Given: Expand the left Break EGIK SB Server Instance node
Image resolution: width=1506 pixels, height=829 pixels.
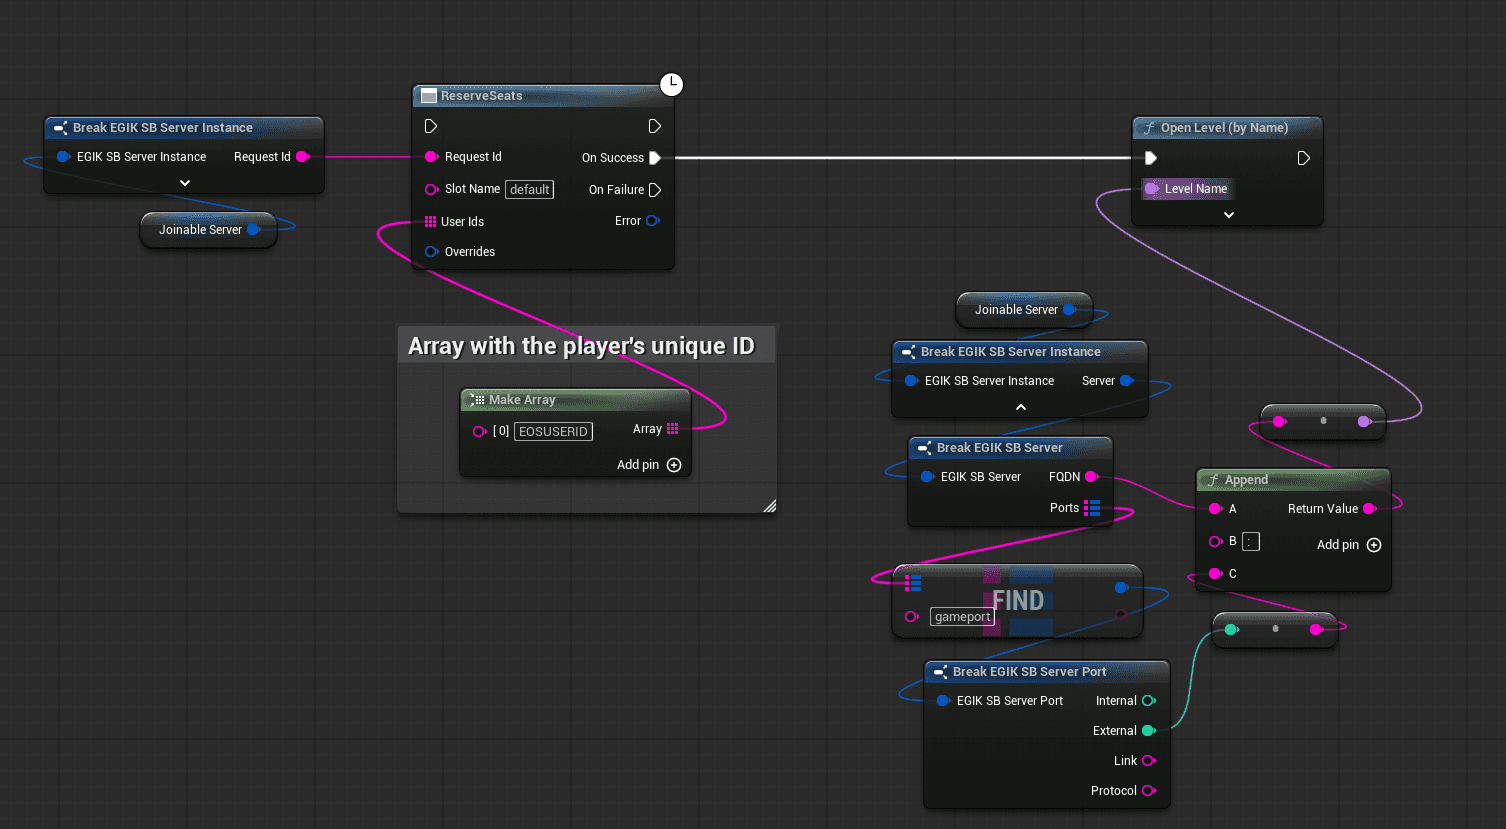Looking at the screenshot, I should 185,183.
